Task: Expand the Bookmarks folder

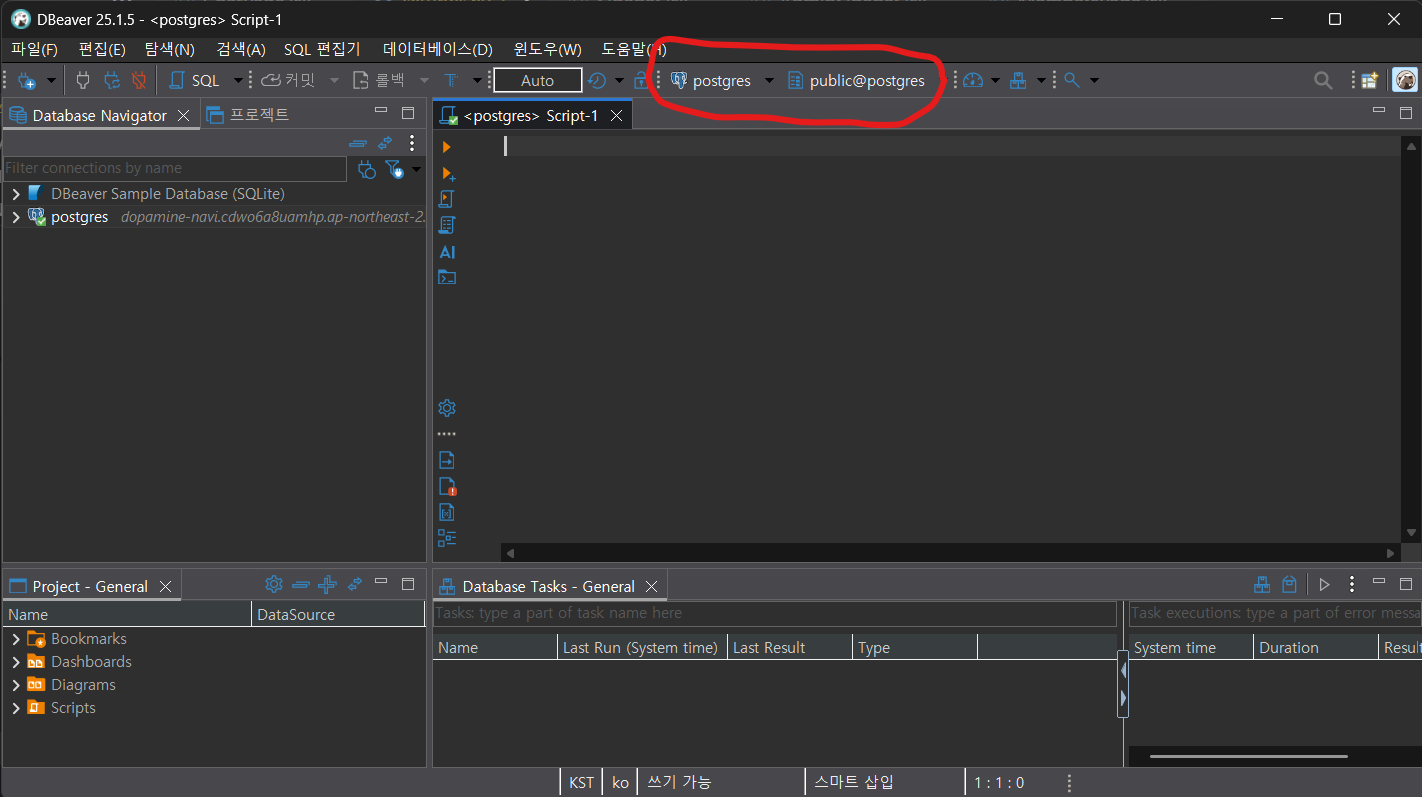Action: click(16, 638)
